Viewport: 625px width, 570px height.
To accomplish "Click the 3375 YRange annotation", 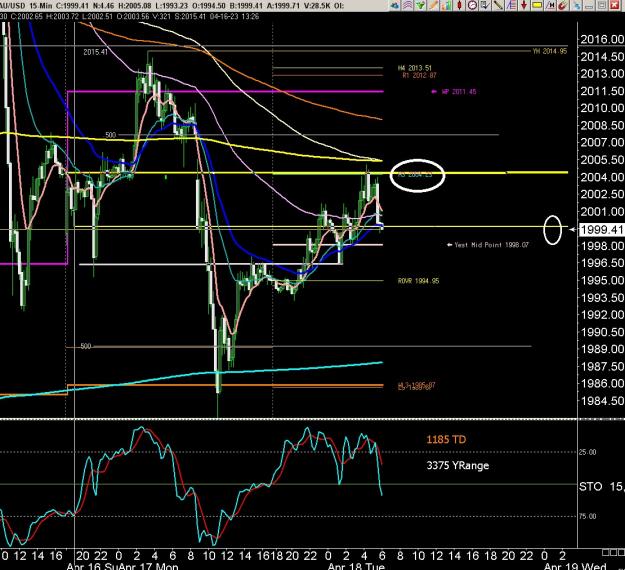I will click(458, 466).
